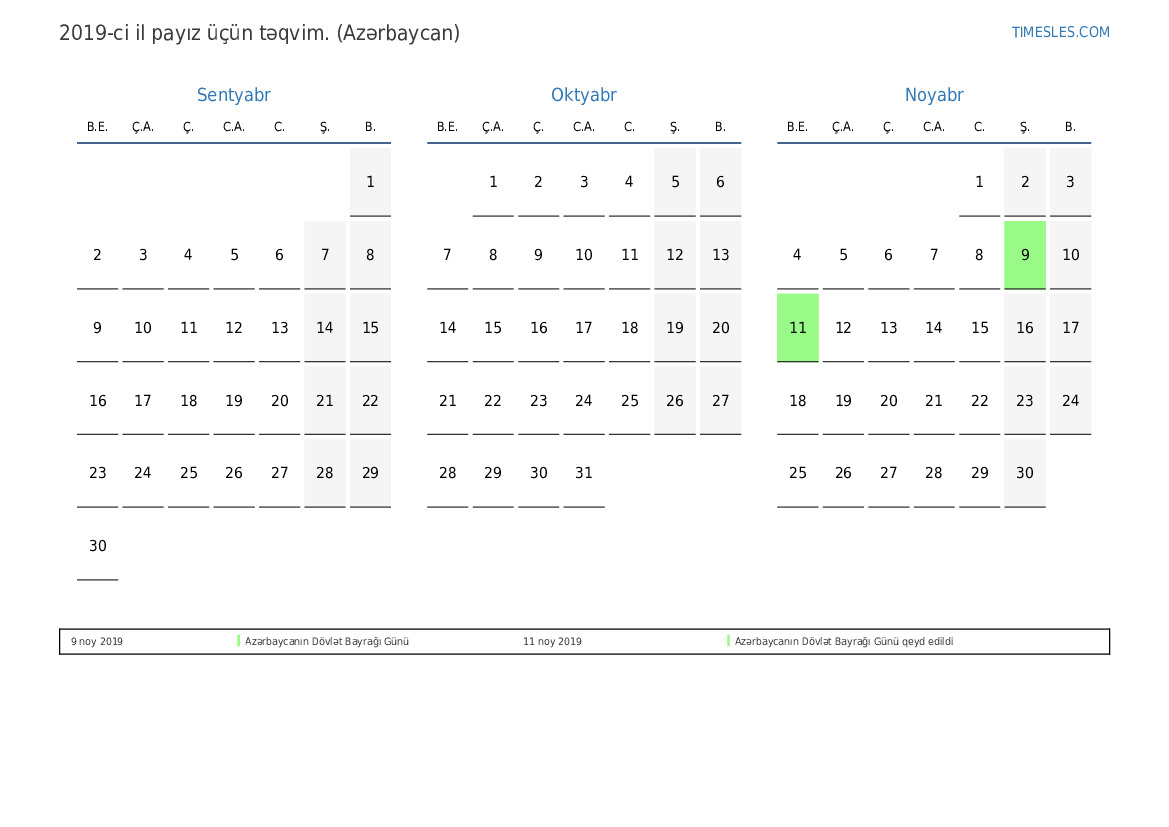Viewport: 1169px width, 827px height.
Task: Select October 31 date cell
Action: click(x=584, y=473)
